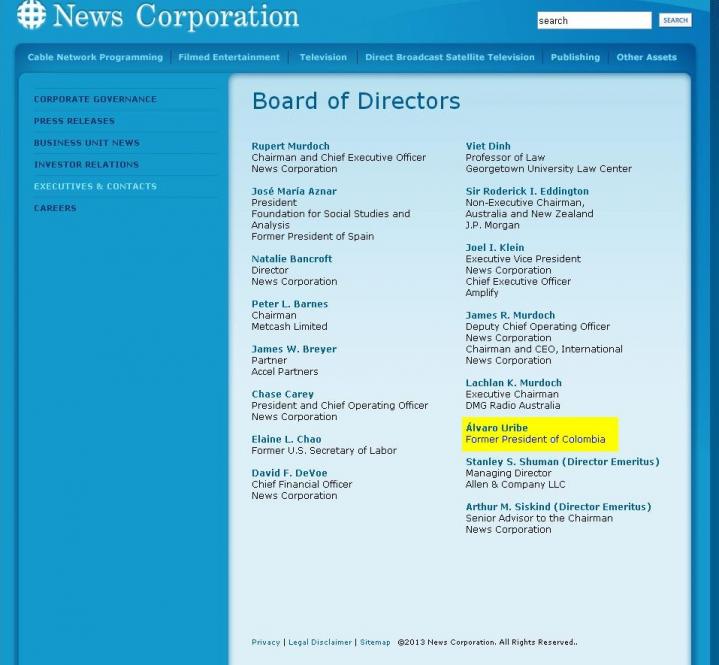
Task: Click the Board of Directors heading
Action: click(x=356, y=101)
